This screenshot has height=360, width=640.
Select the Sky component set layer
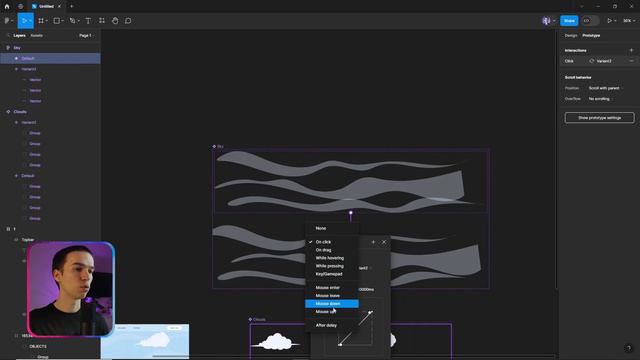pyautogui.click(x=50, y=48)
